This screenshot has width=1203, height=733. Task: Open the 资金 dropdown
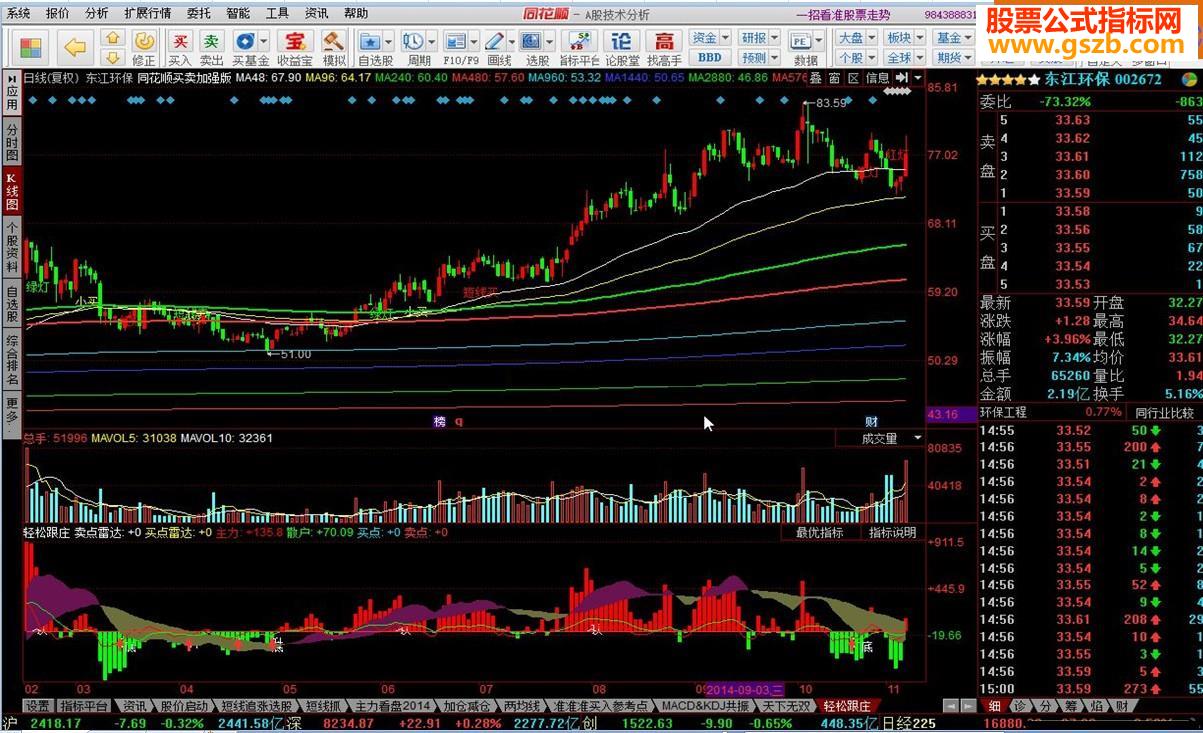coord(709,38)
